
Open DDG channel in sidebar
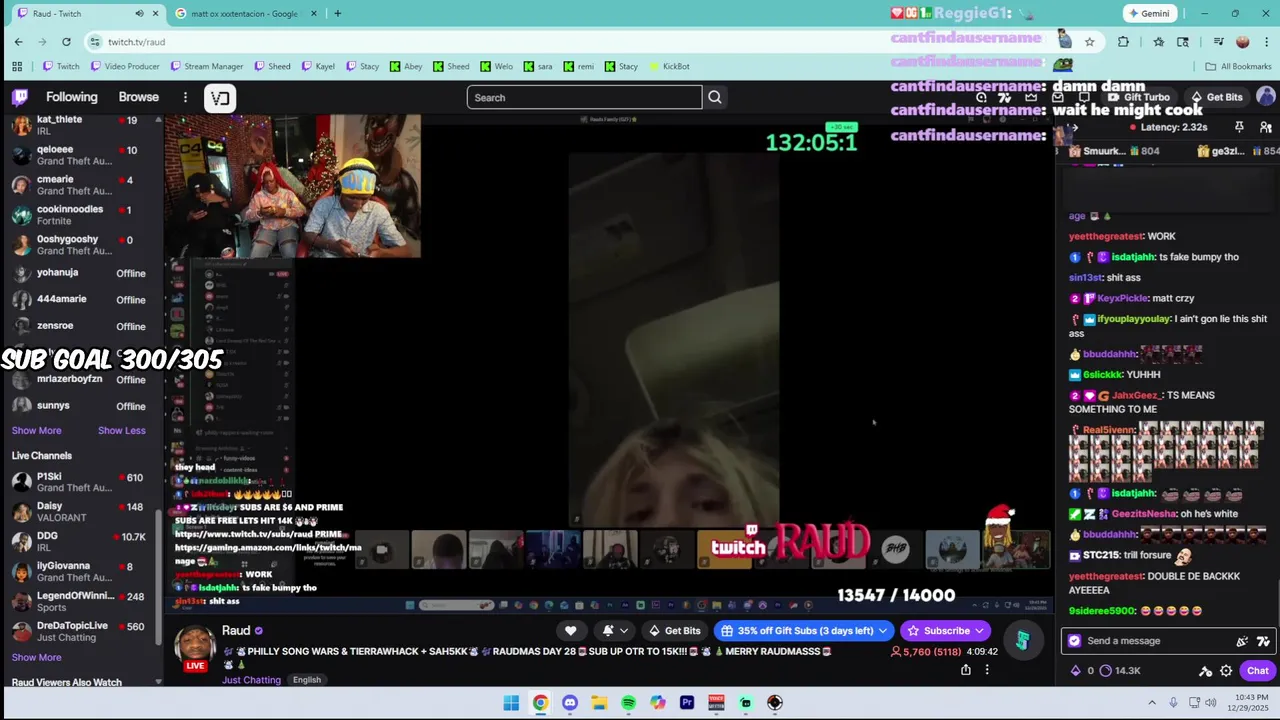[x=82, y=541]
